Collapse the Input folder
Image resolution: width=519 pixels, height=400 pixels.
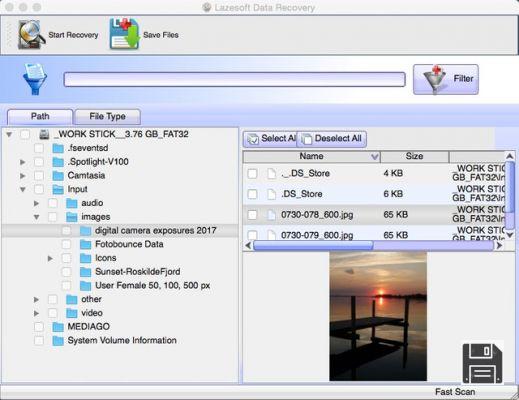(23, 190)
